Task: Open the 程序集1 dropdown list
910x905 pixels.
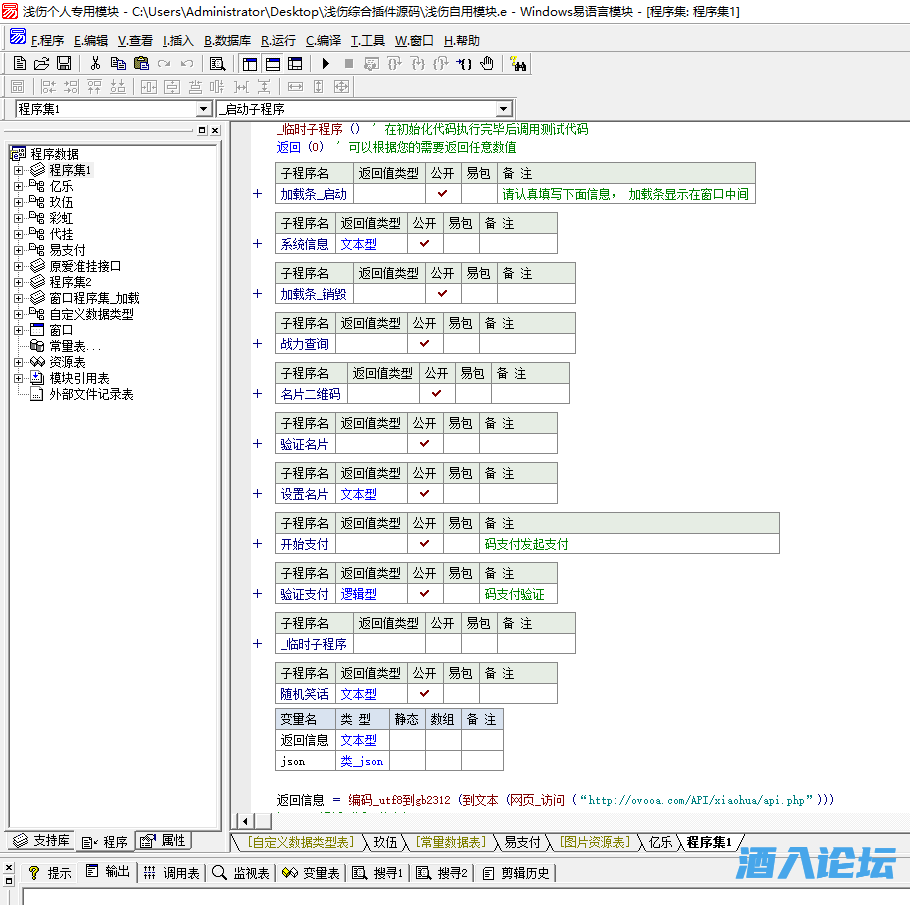Action: pos(204,109)
